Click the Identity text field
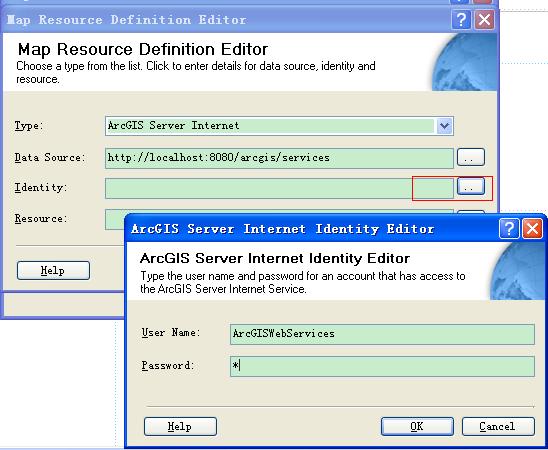Screen dimensions: 548x450 click(279, 188)
